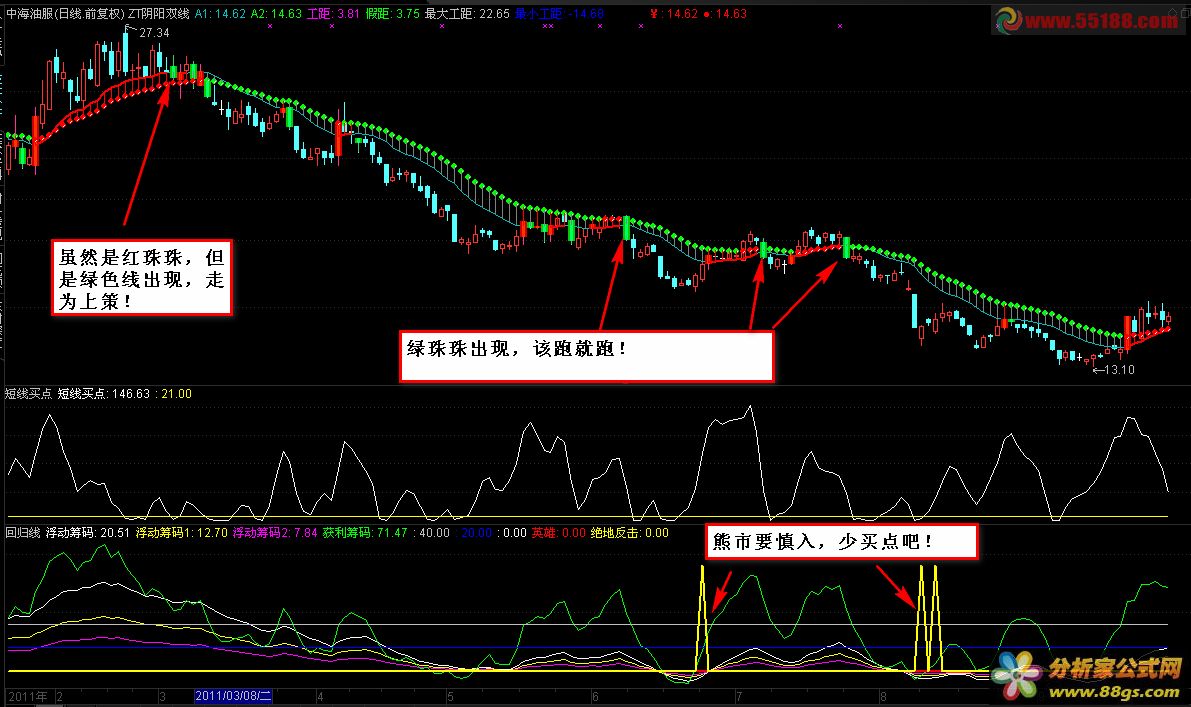Click the green 获利筹码: 71.47 label
The width and height of the screenshot is (1191, 707).
click(365, 532)
